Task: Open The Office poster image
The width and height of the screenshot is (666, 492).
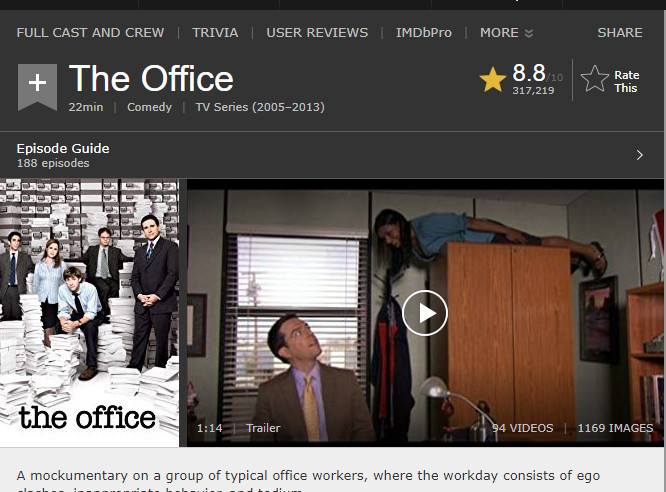Action: 89,313
